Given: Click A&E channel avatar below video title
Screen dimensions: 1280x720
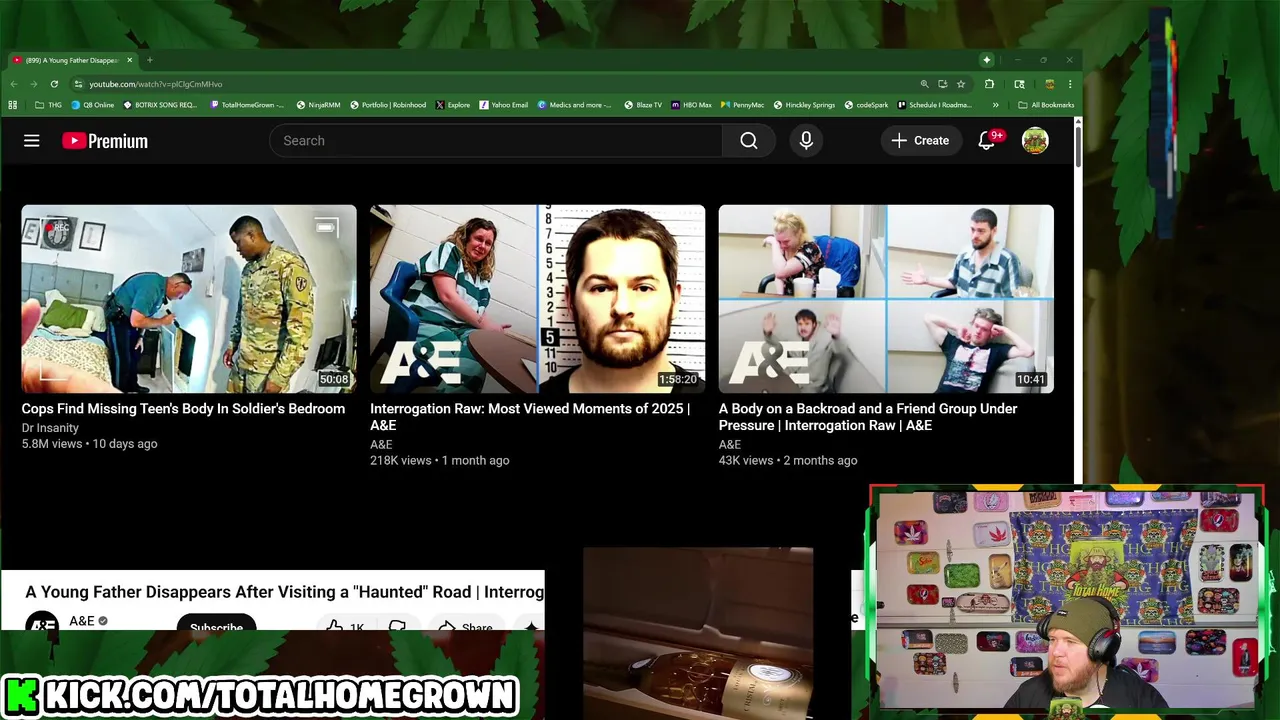Looking at the screenshot, I should click(42, 621).
